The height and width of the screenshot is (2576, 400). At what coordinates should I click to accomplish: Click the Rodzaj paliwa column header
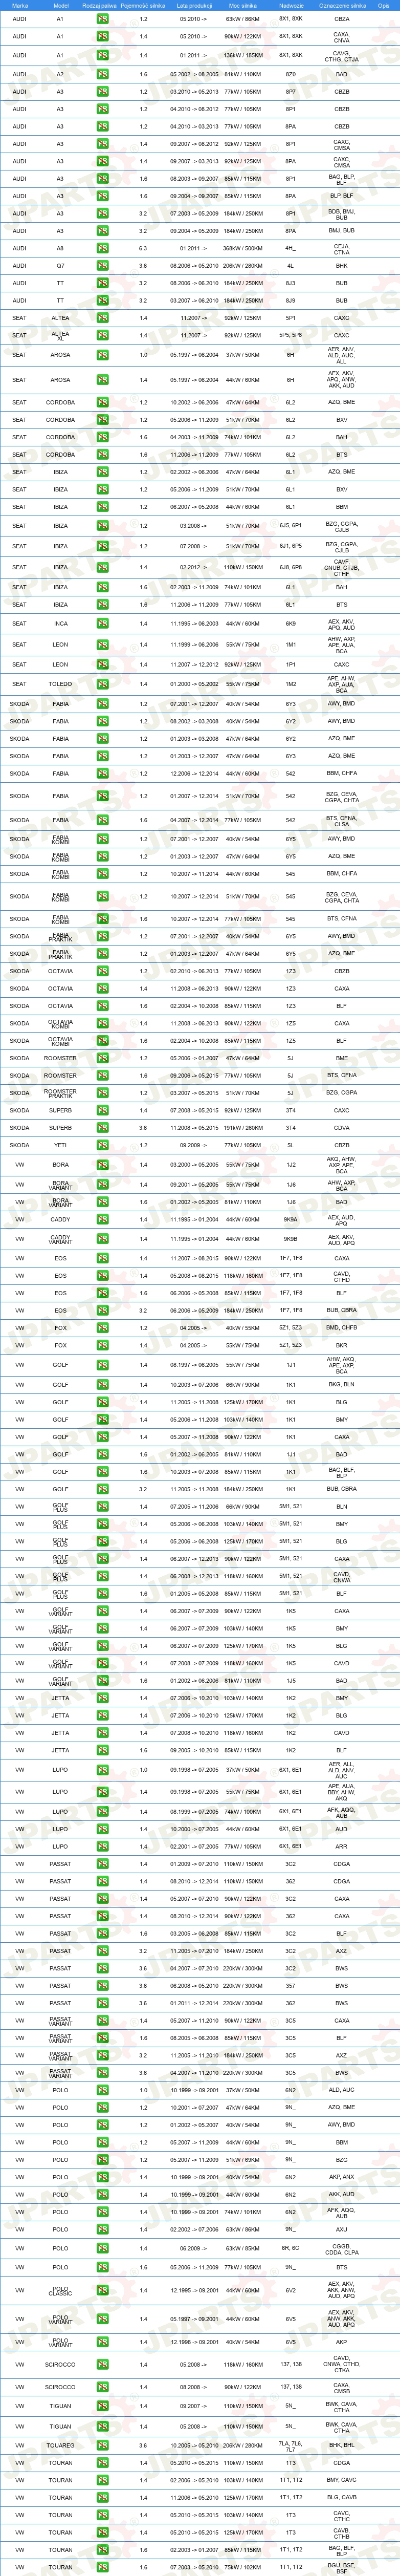[x=100, y=5]
